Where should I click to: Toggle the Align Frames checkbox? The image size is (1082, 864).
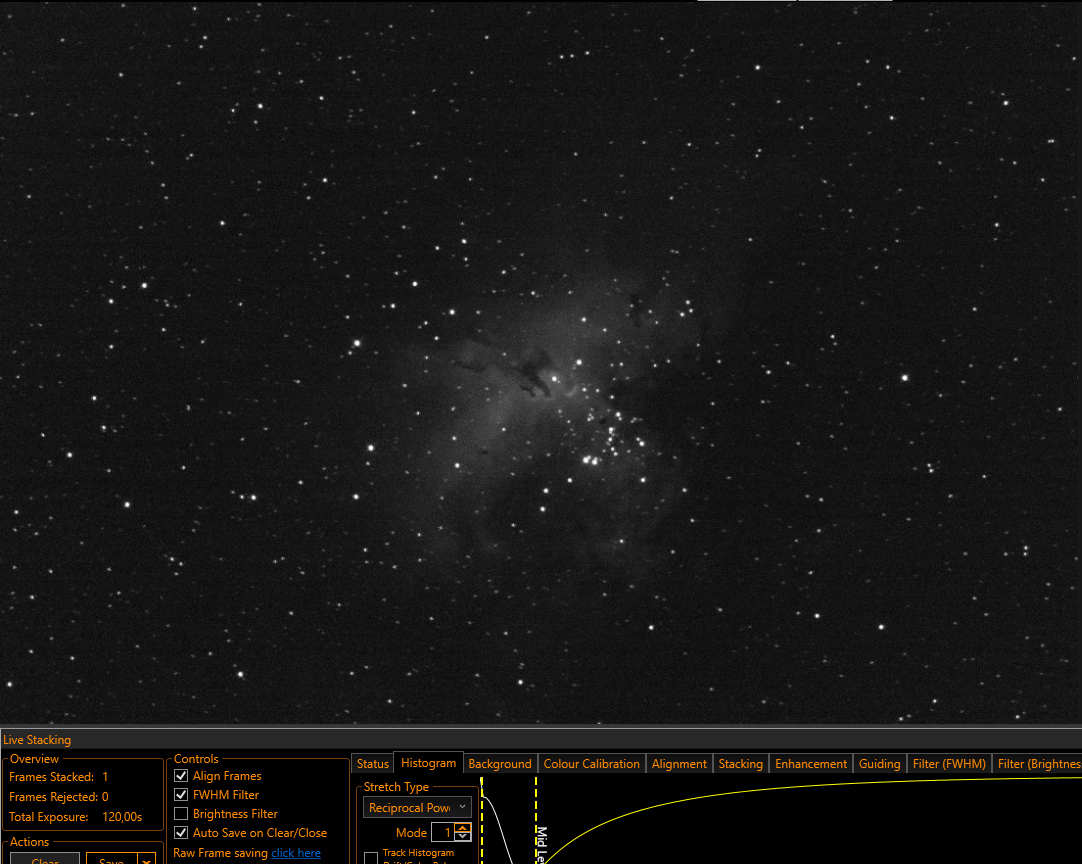pyautogui.click(x=181, y=776)
